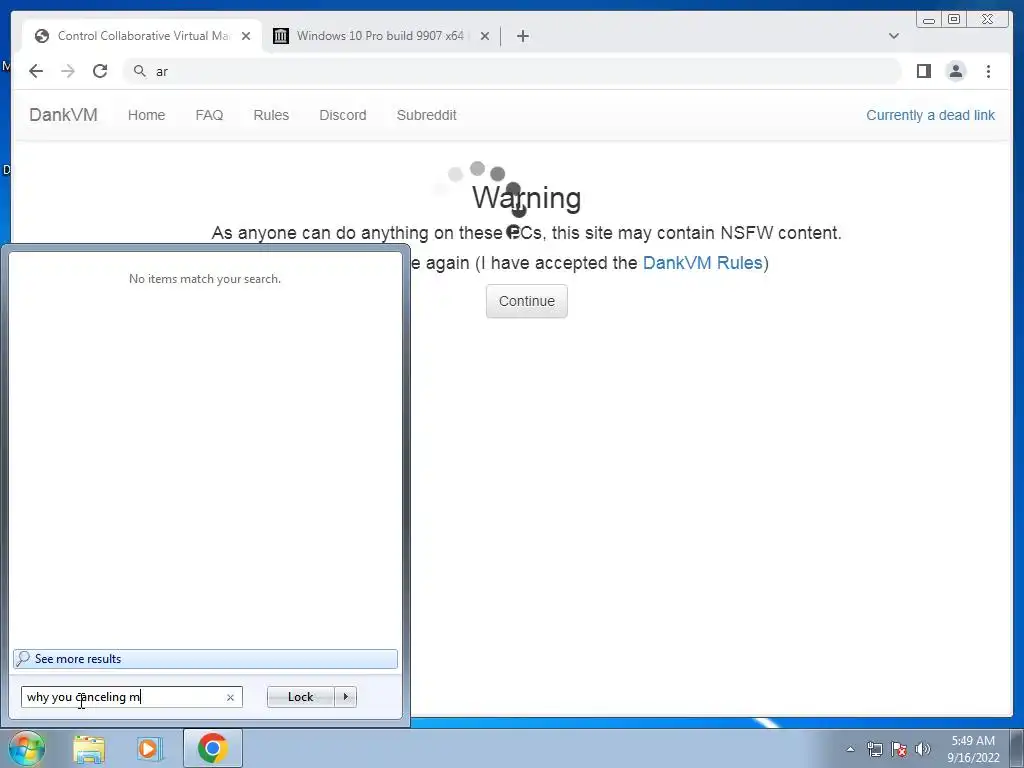Click the Lock button in Start menu
Image resolution: width=1024 pixels, height=768 pixels.
[300, 697]
